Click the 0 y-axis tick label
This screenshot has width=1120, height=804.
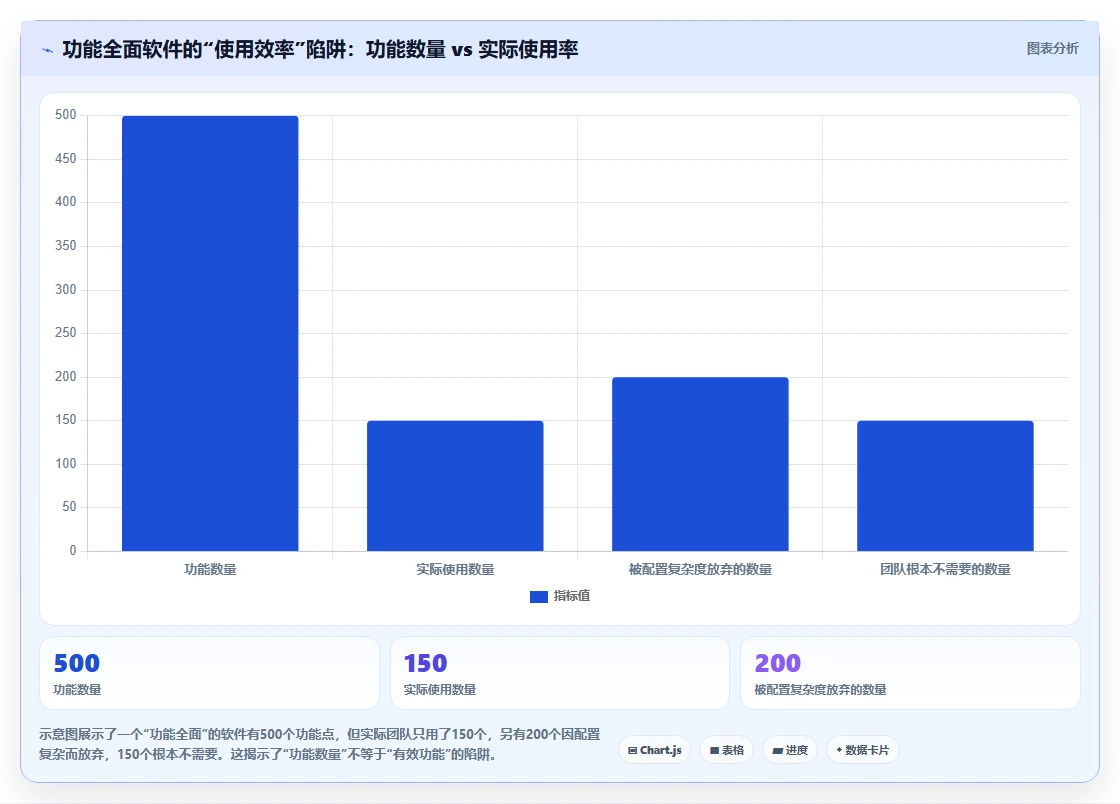(73, 551)
